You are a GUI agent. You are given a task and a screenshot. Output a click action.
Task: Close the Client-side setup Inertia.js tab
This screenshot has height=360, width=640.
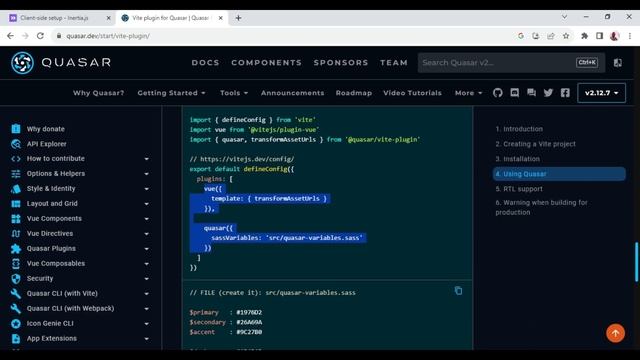click(108, 18)
